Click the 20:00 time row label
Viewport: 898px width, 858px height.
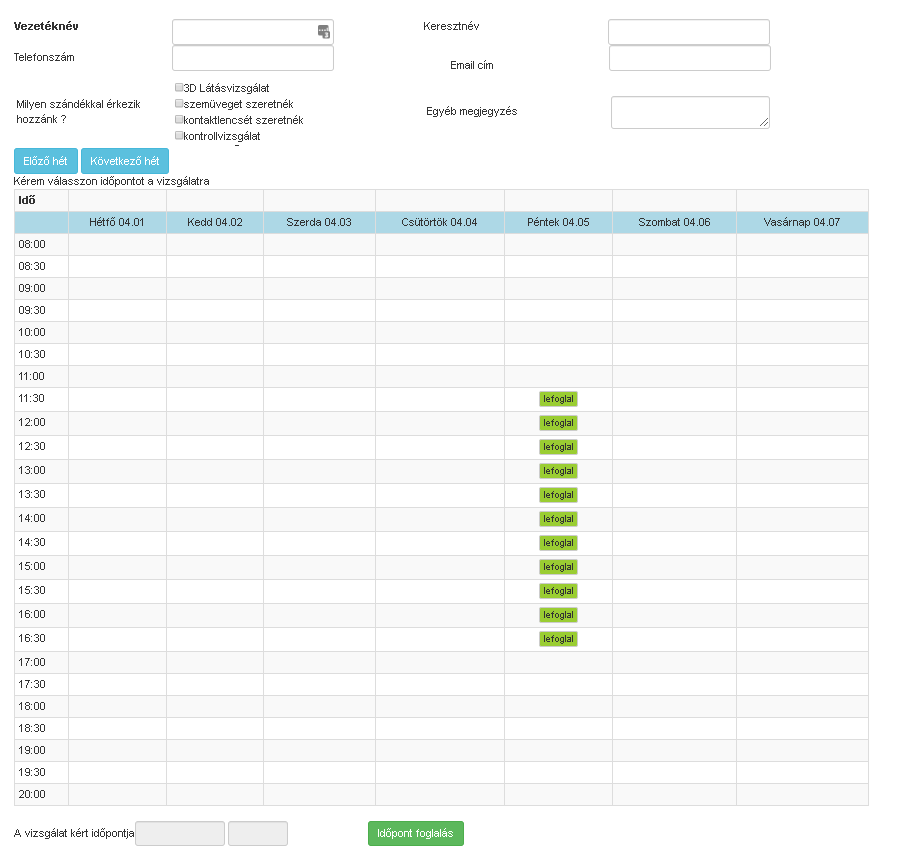[32, 794]
